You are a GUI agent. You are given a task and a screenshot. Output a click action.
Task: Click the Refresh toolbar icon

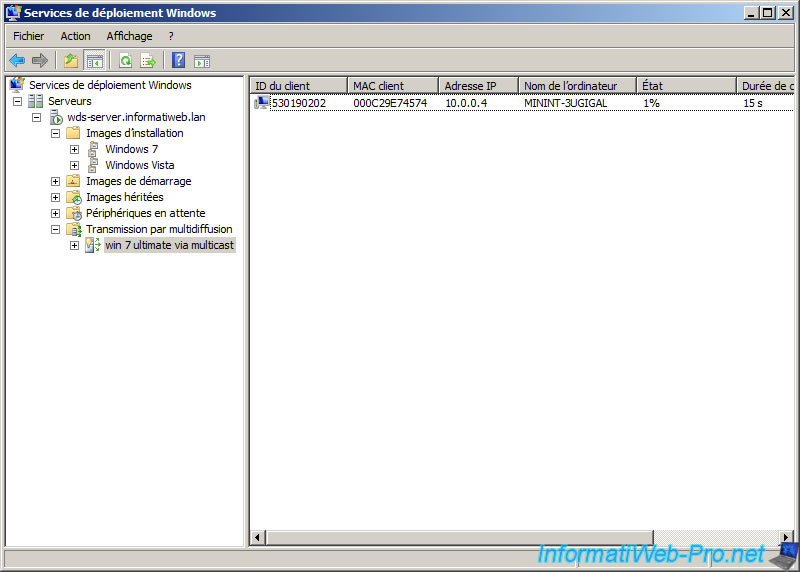pos(126,61)
